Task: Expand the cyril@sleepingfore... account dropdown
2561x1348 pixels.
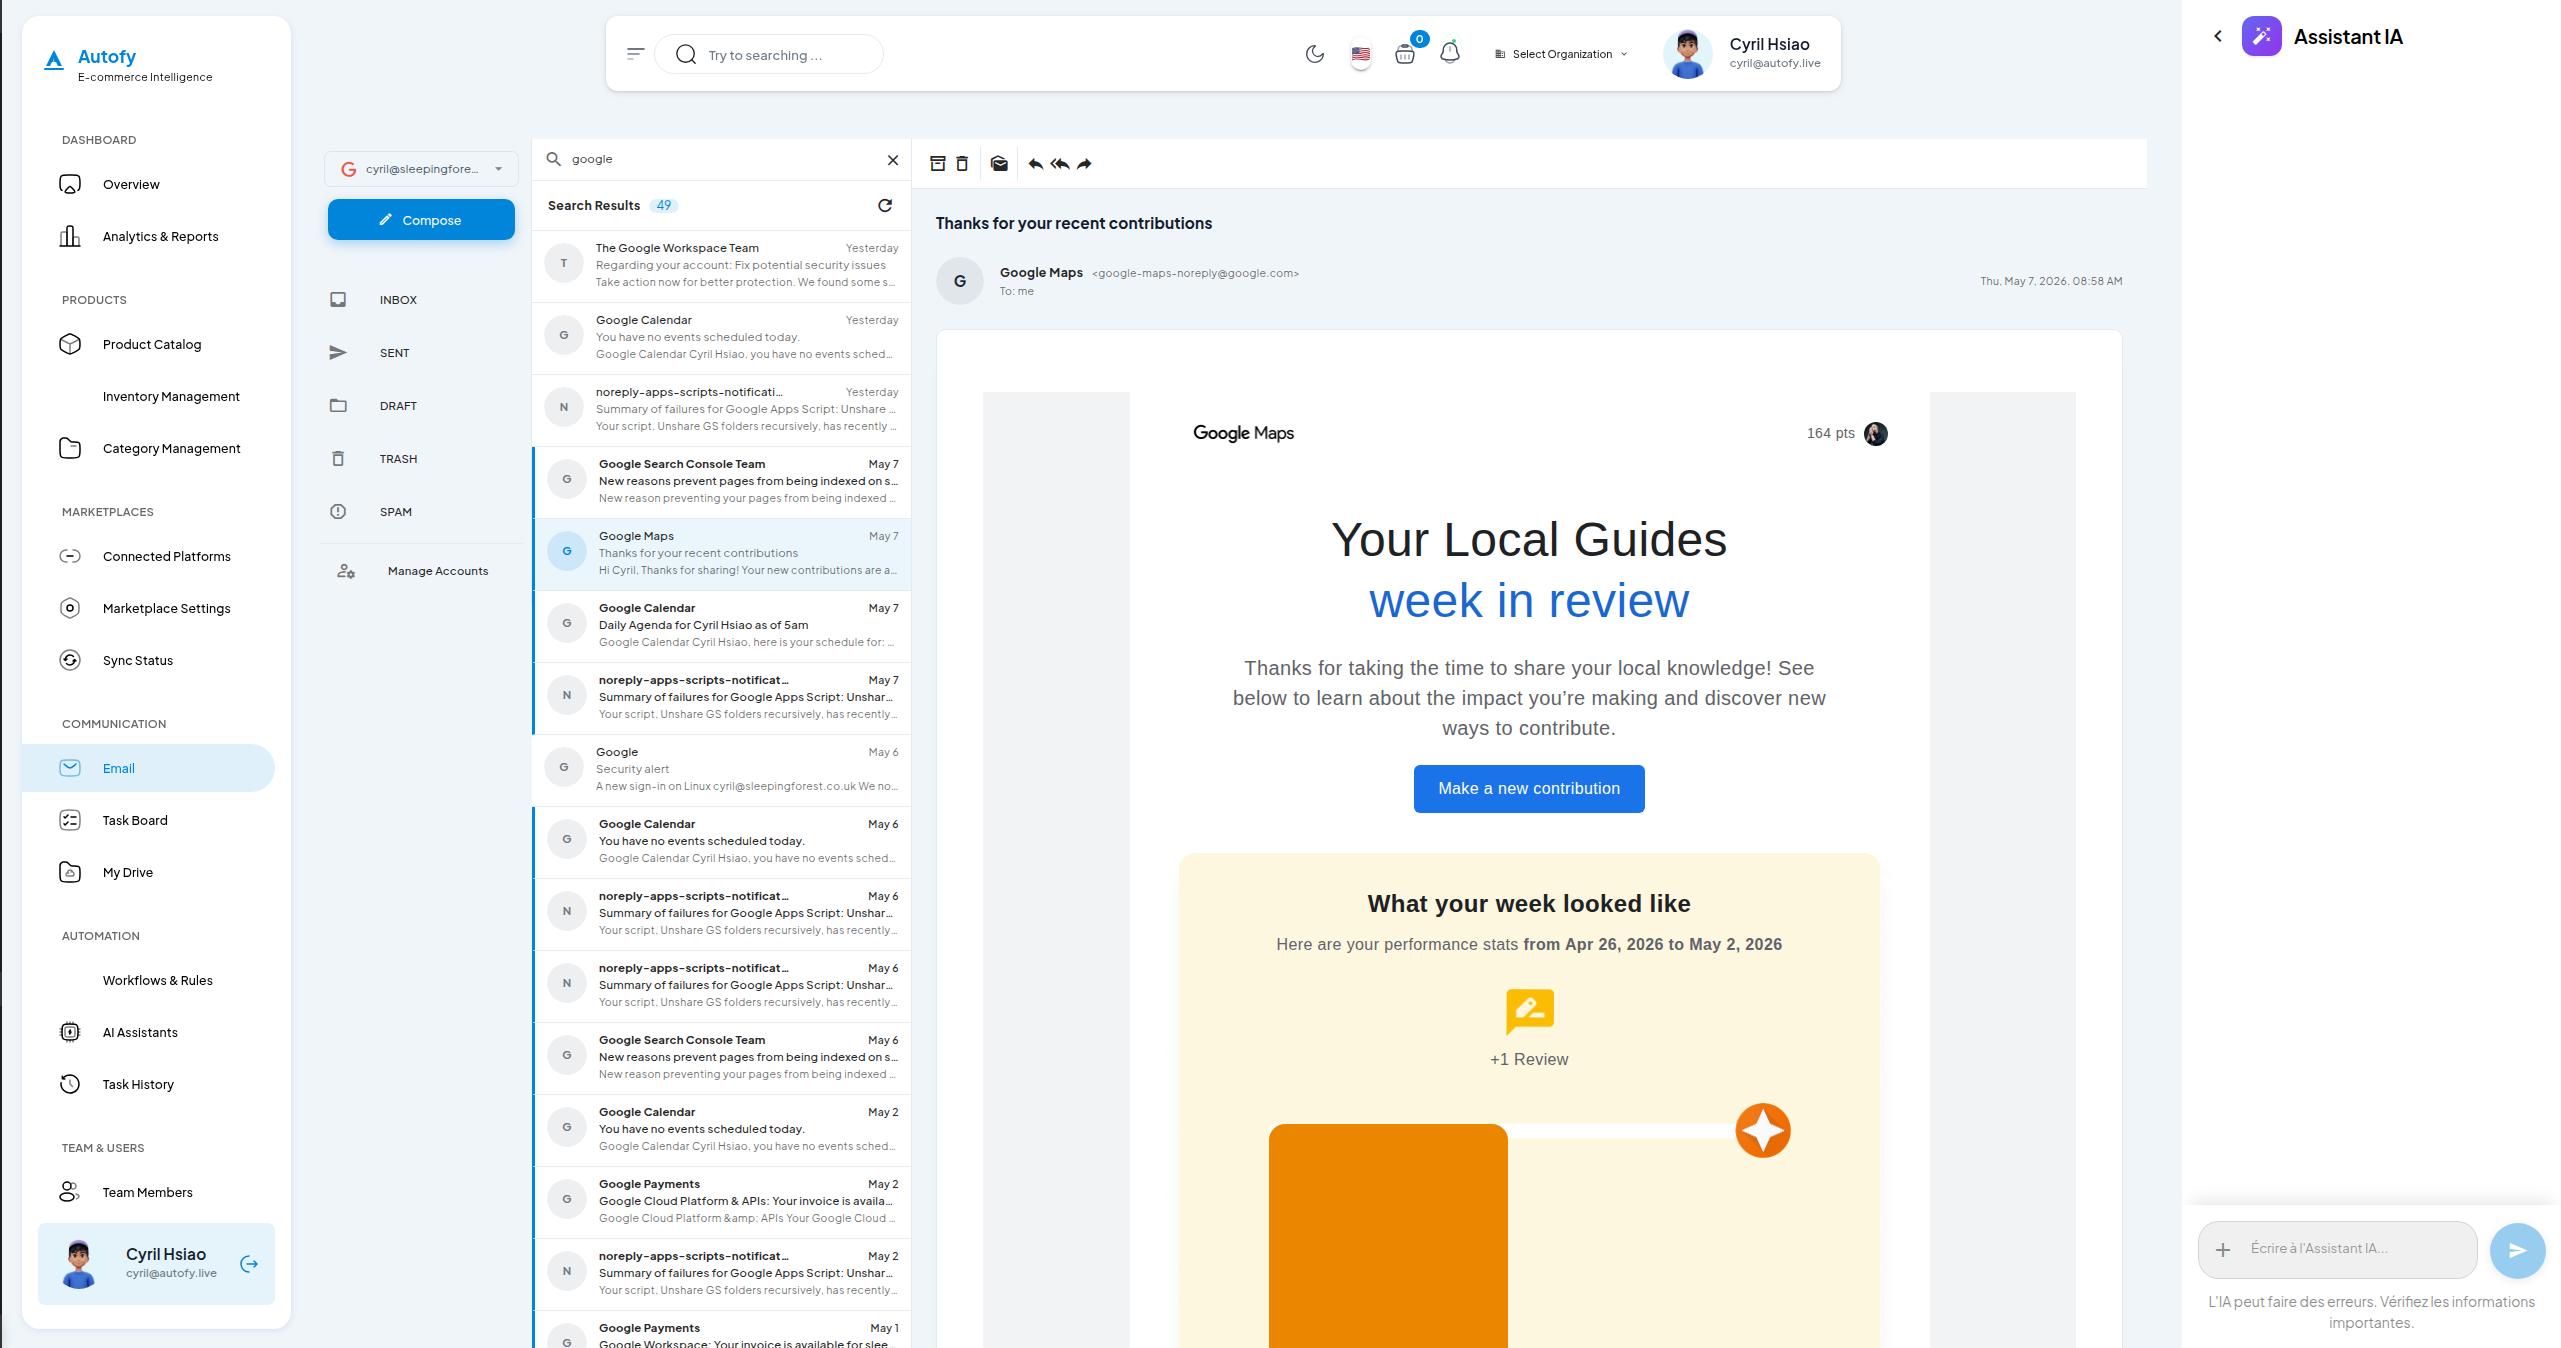Action: pyautogui.click(x=421, y=169)
